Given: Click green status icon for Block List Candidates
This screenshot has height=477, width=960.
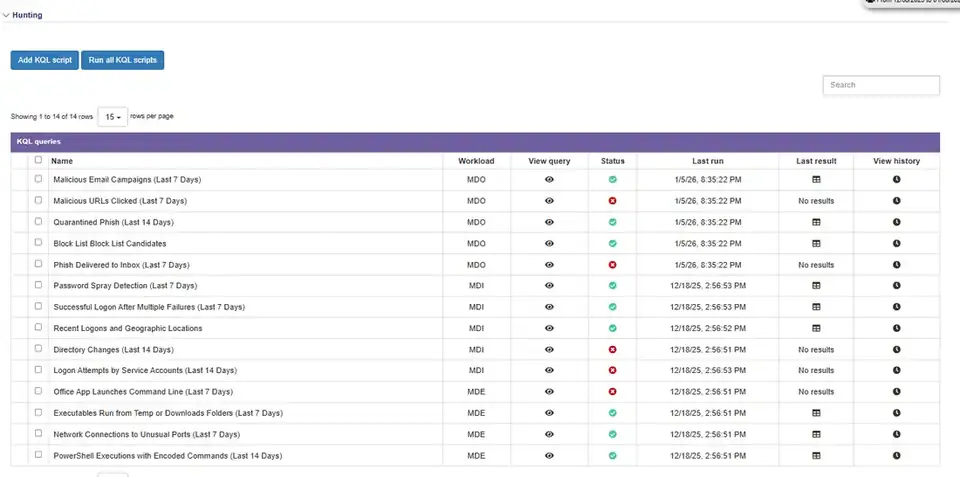Looking at the screenshot, I should click(612, 243).
